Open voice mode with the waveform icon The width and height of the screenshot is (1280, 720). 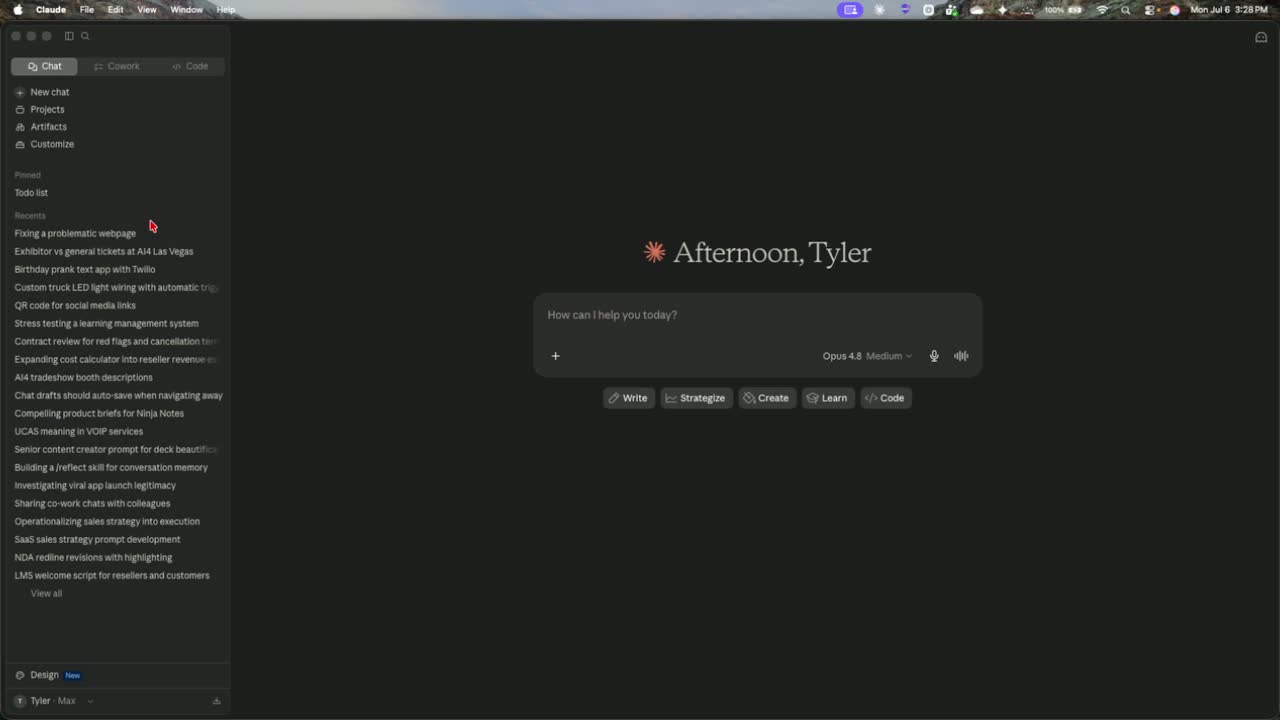click(961, 356)
